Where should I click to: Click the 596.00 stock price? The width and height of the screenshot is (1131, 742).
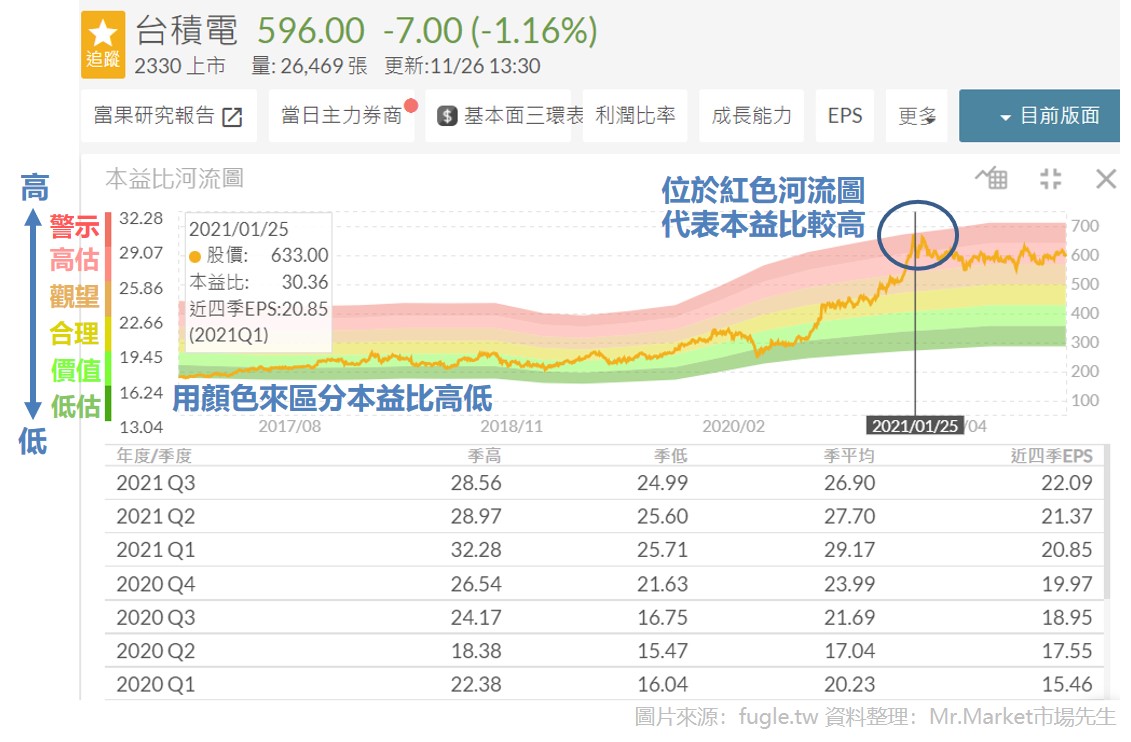point(311,31)
